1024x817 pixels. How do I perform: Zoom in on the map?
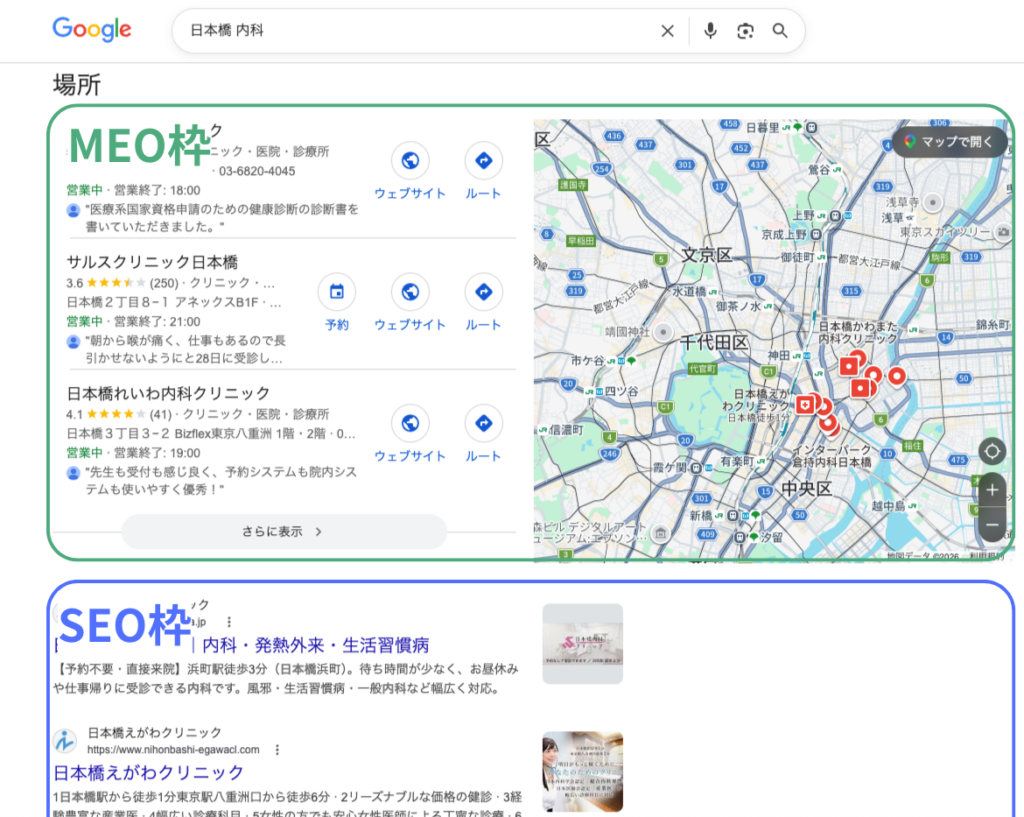tap(991, 490)
